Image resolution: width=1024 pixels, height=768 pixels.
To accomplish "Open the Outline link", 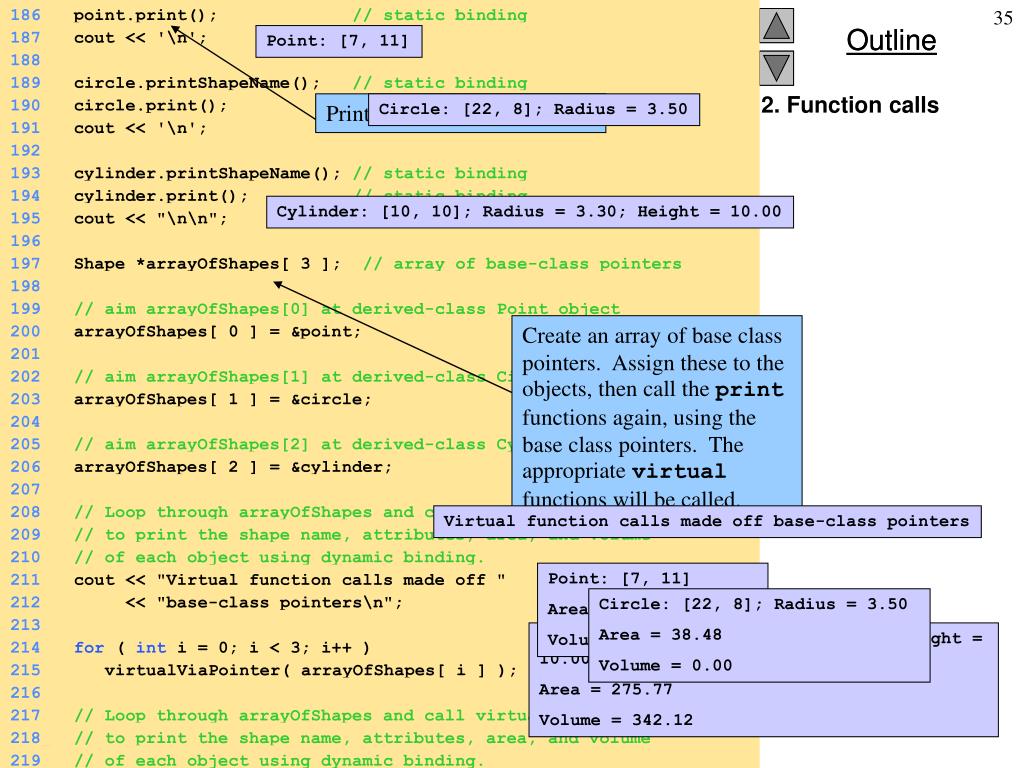I will click(891, 40).
